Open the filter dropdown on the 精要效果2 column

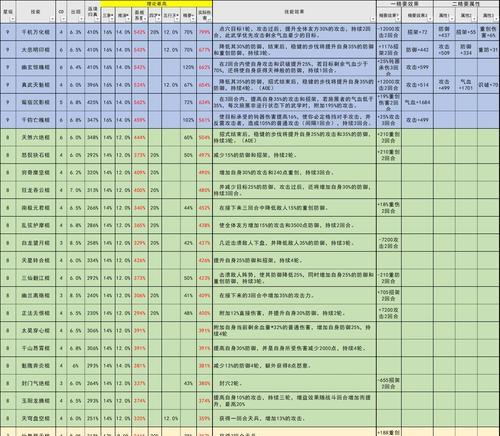pos(430,19)
